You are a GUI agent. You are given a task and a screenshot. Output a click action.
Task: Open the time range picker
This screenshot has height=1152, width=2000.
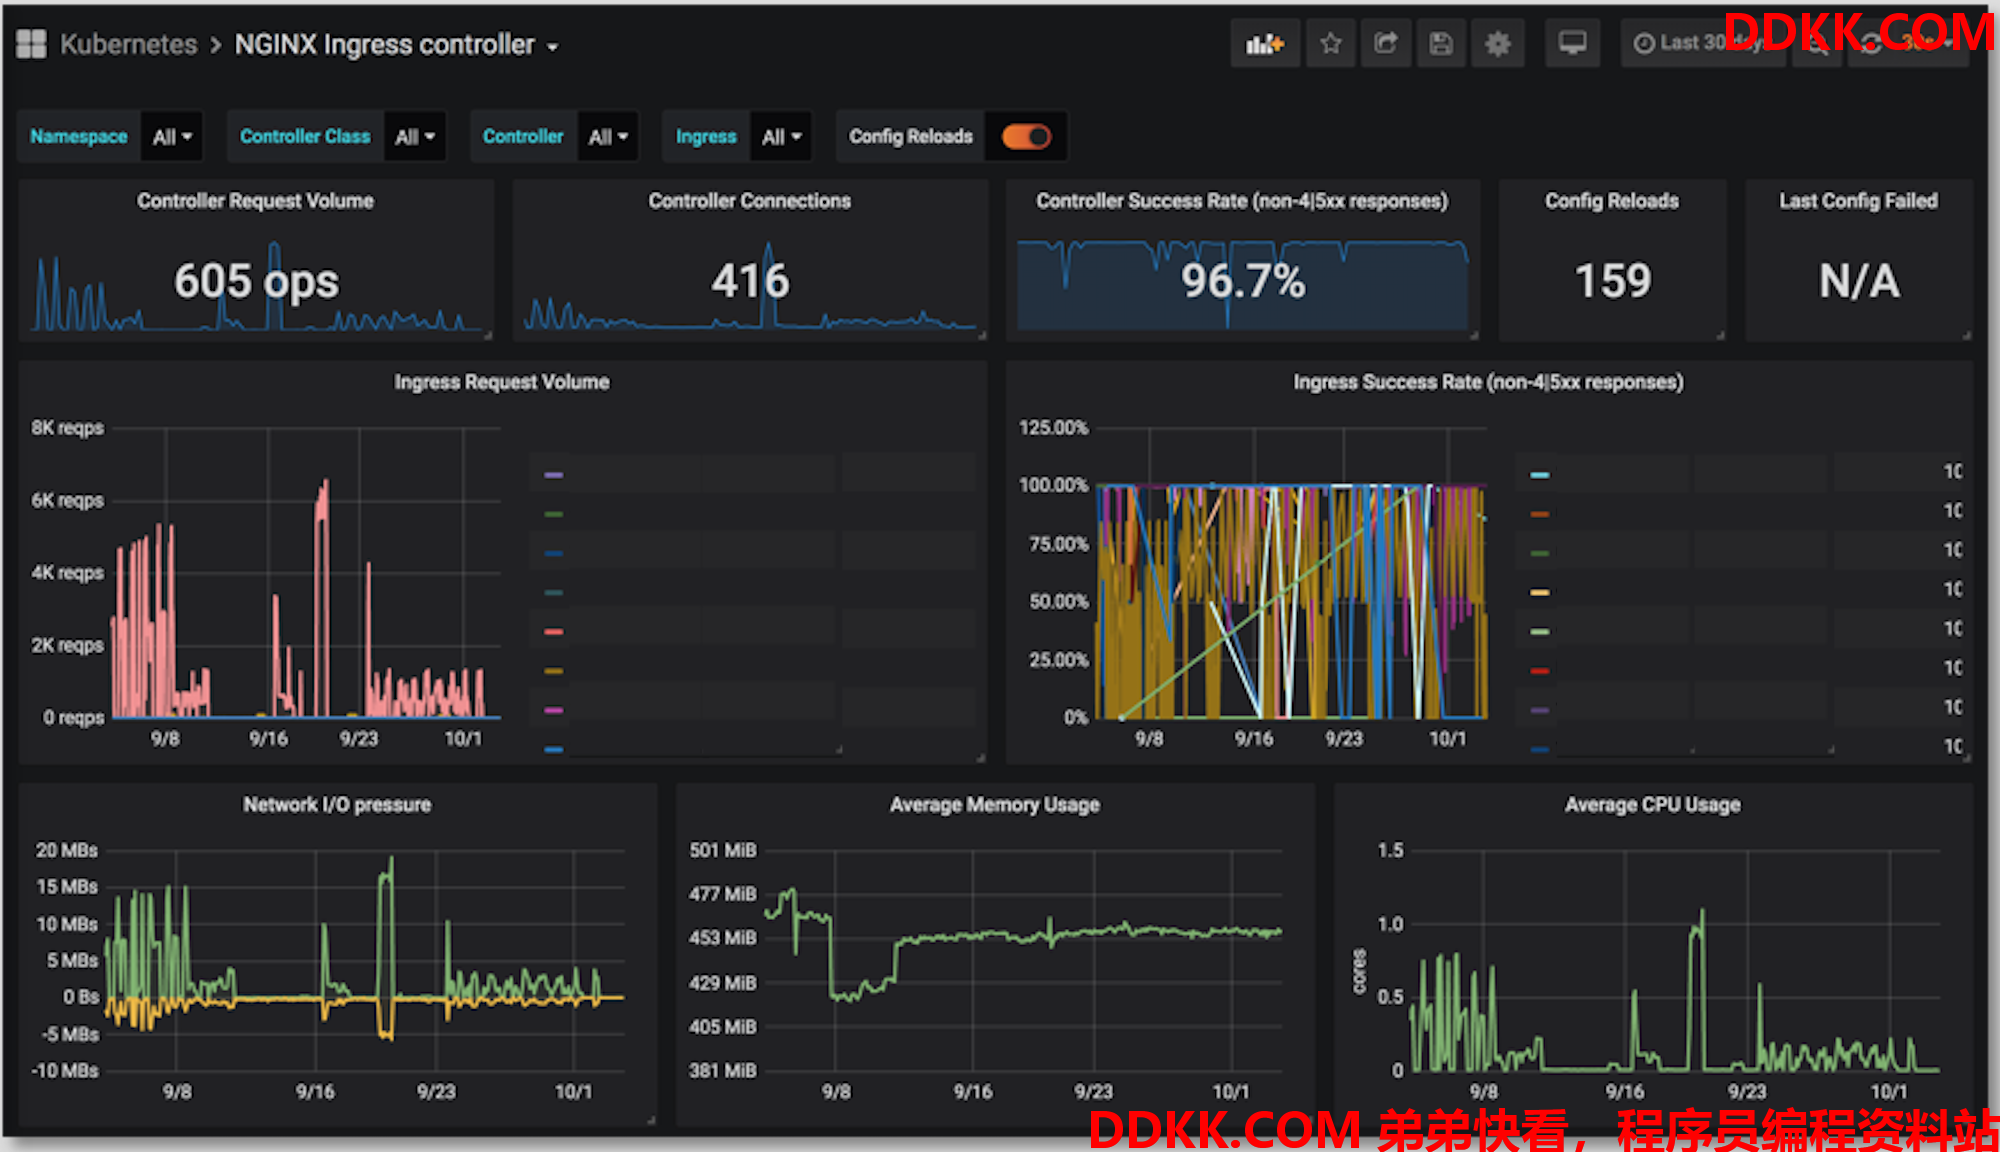[x=1702, y=44]
